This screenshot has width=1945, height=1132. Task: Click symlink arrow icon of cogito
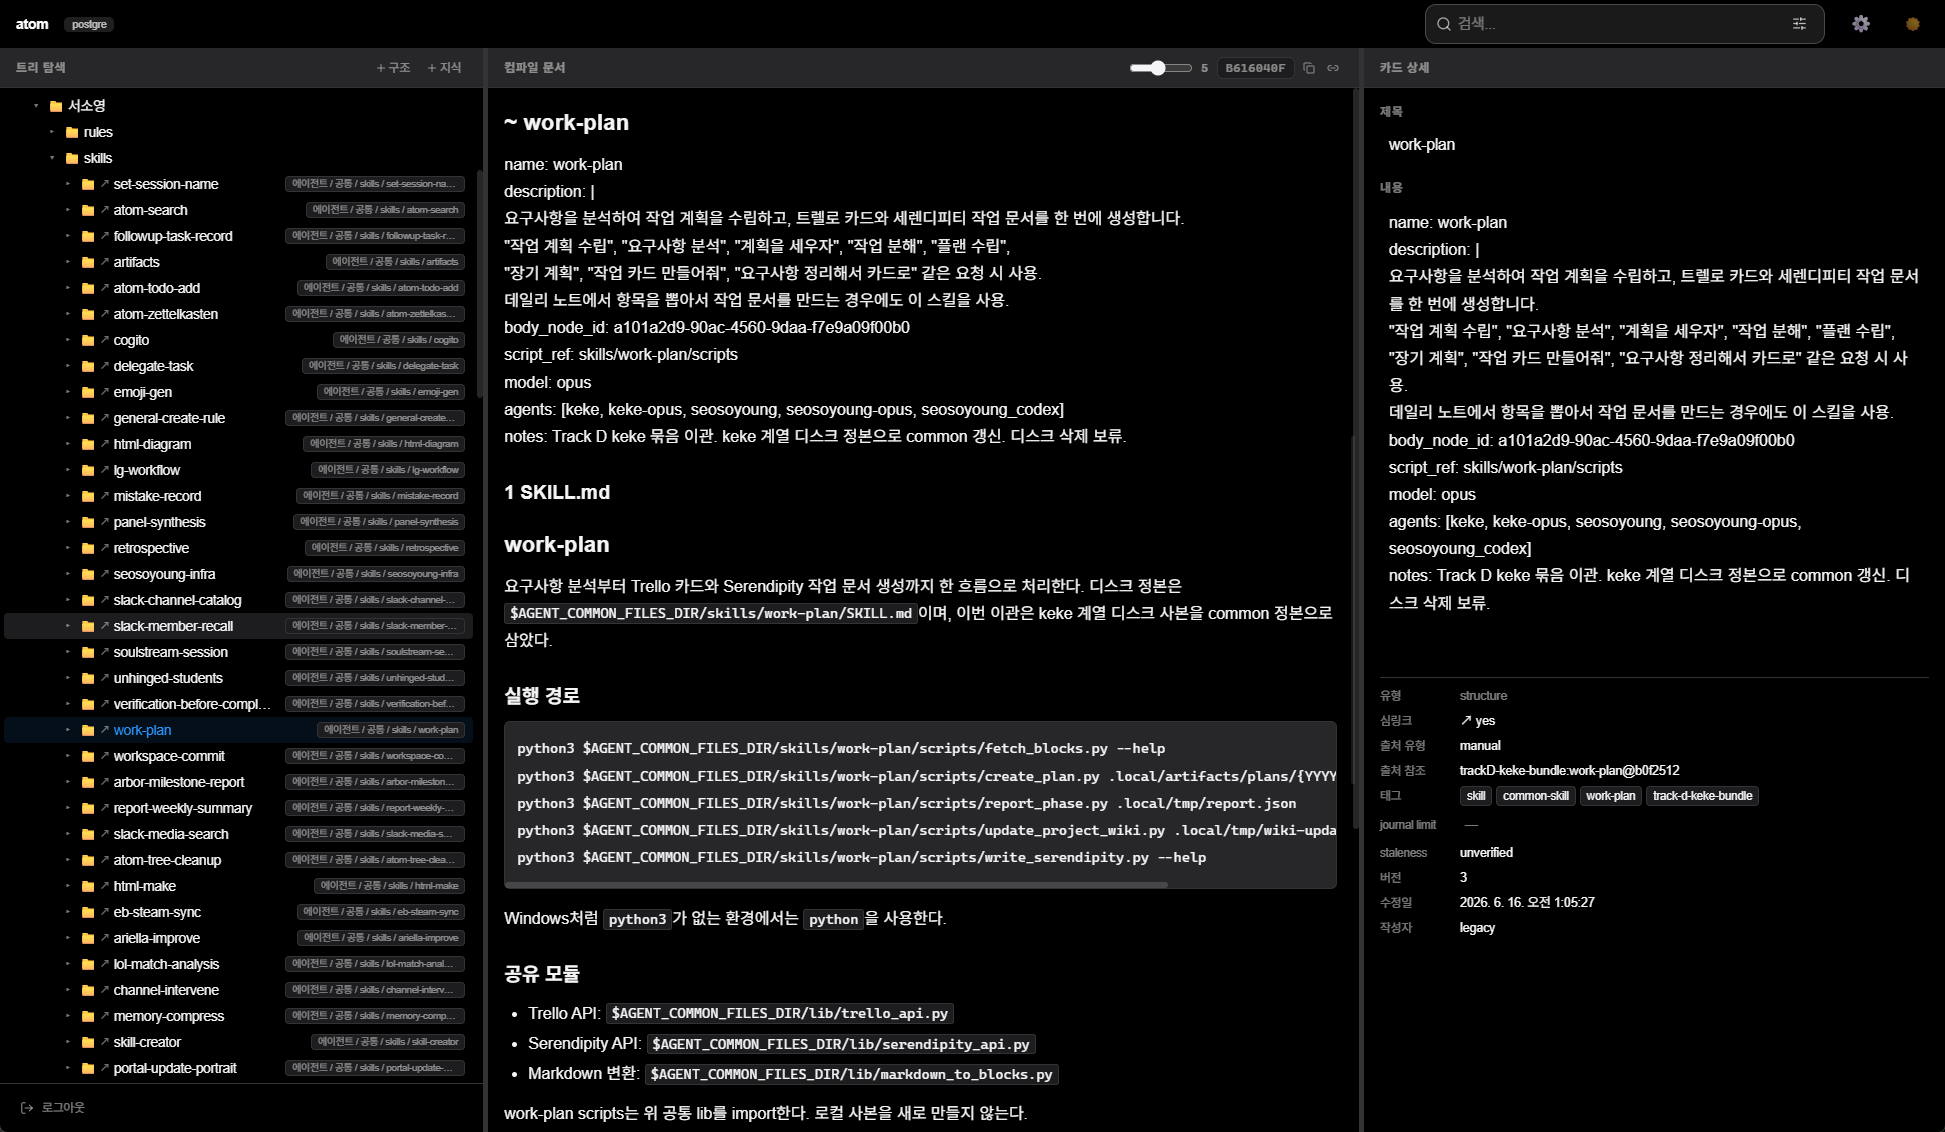point(104,340)
